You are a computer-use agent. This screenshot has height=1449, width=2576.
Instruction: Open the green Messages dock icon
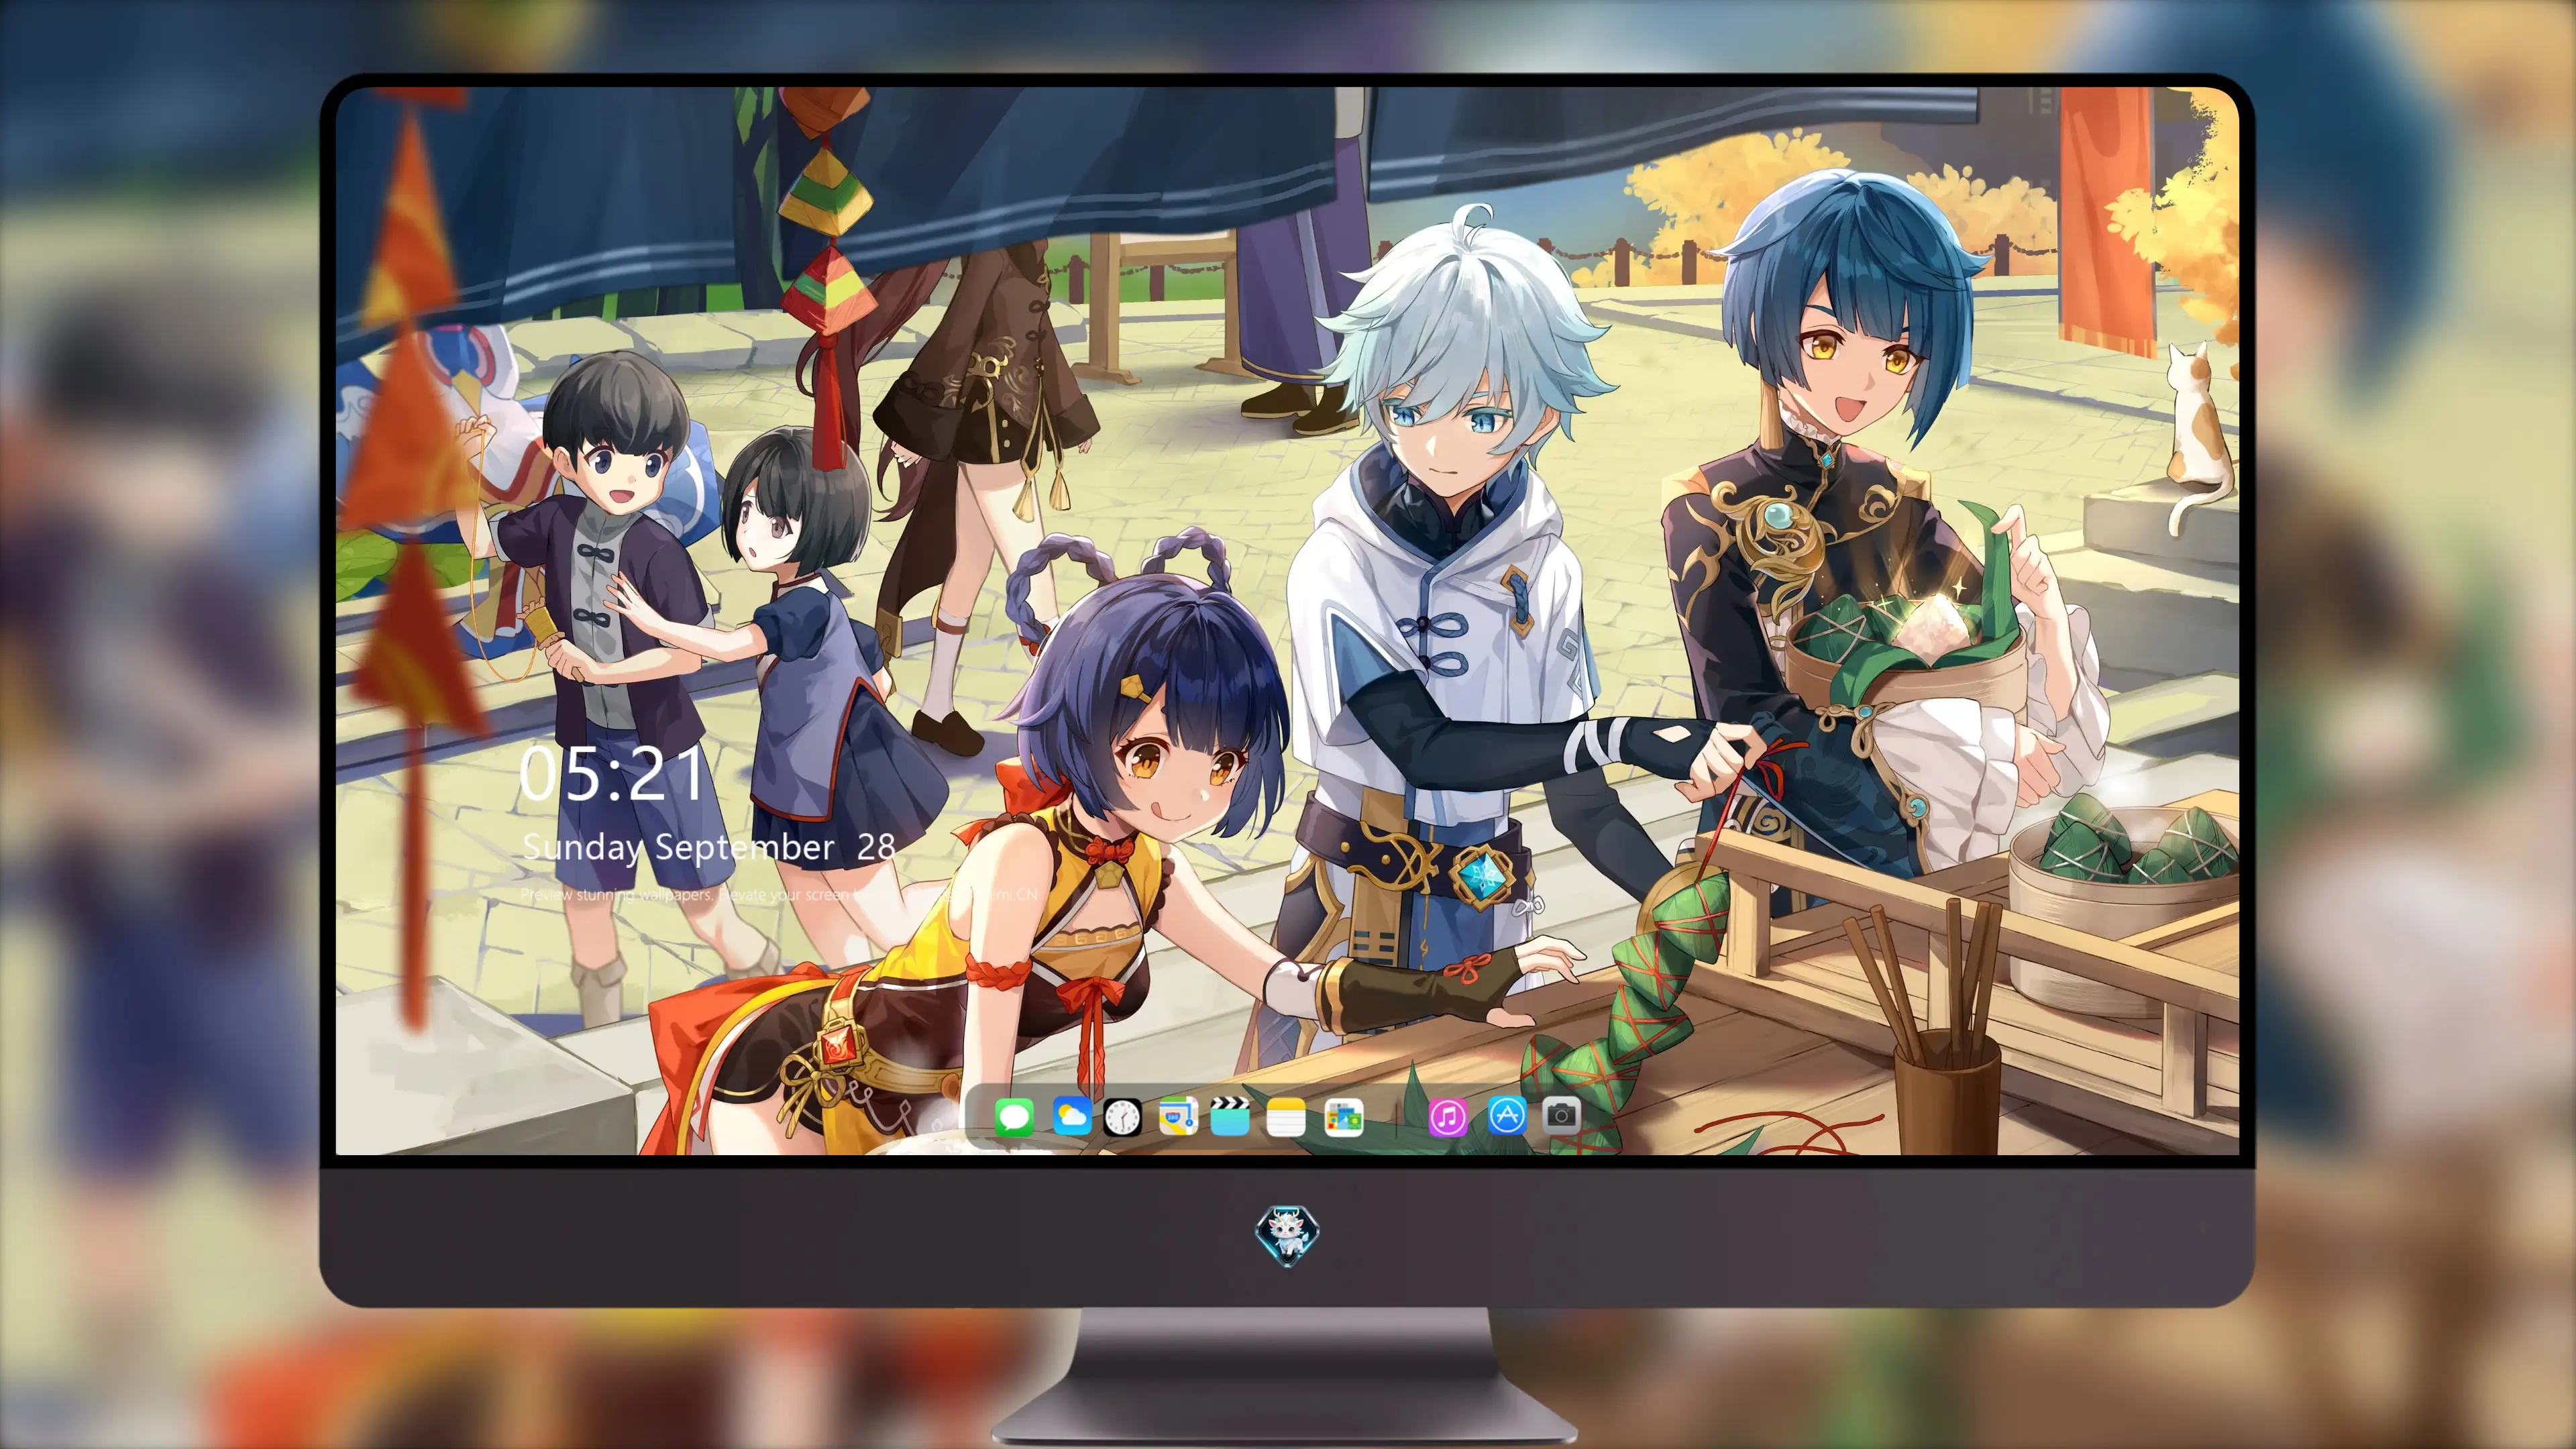[x=1014, y=1117]
